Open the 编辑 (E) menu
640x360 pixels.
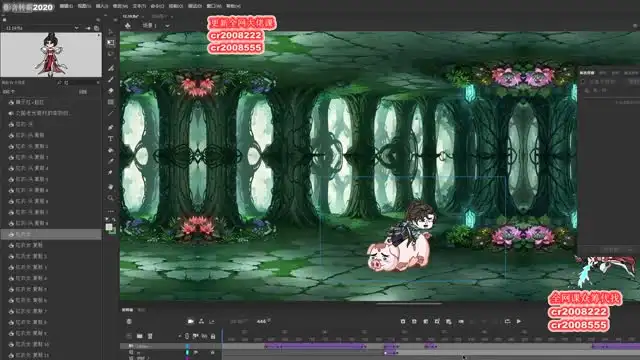(66, 6)
